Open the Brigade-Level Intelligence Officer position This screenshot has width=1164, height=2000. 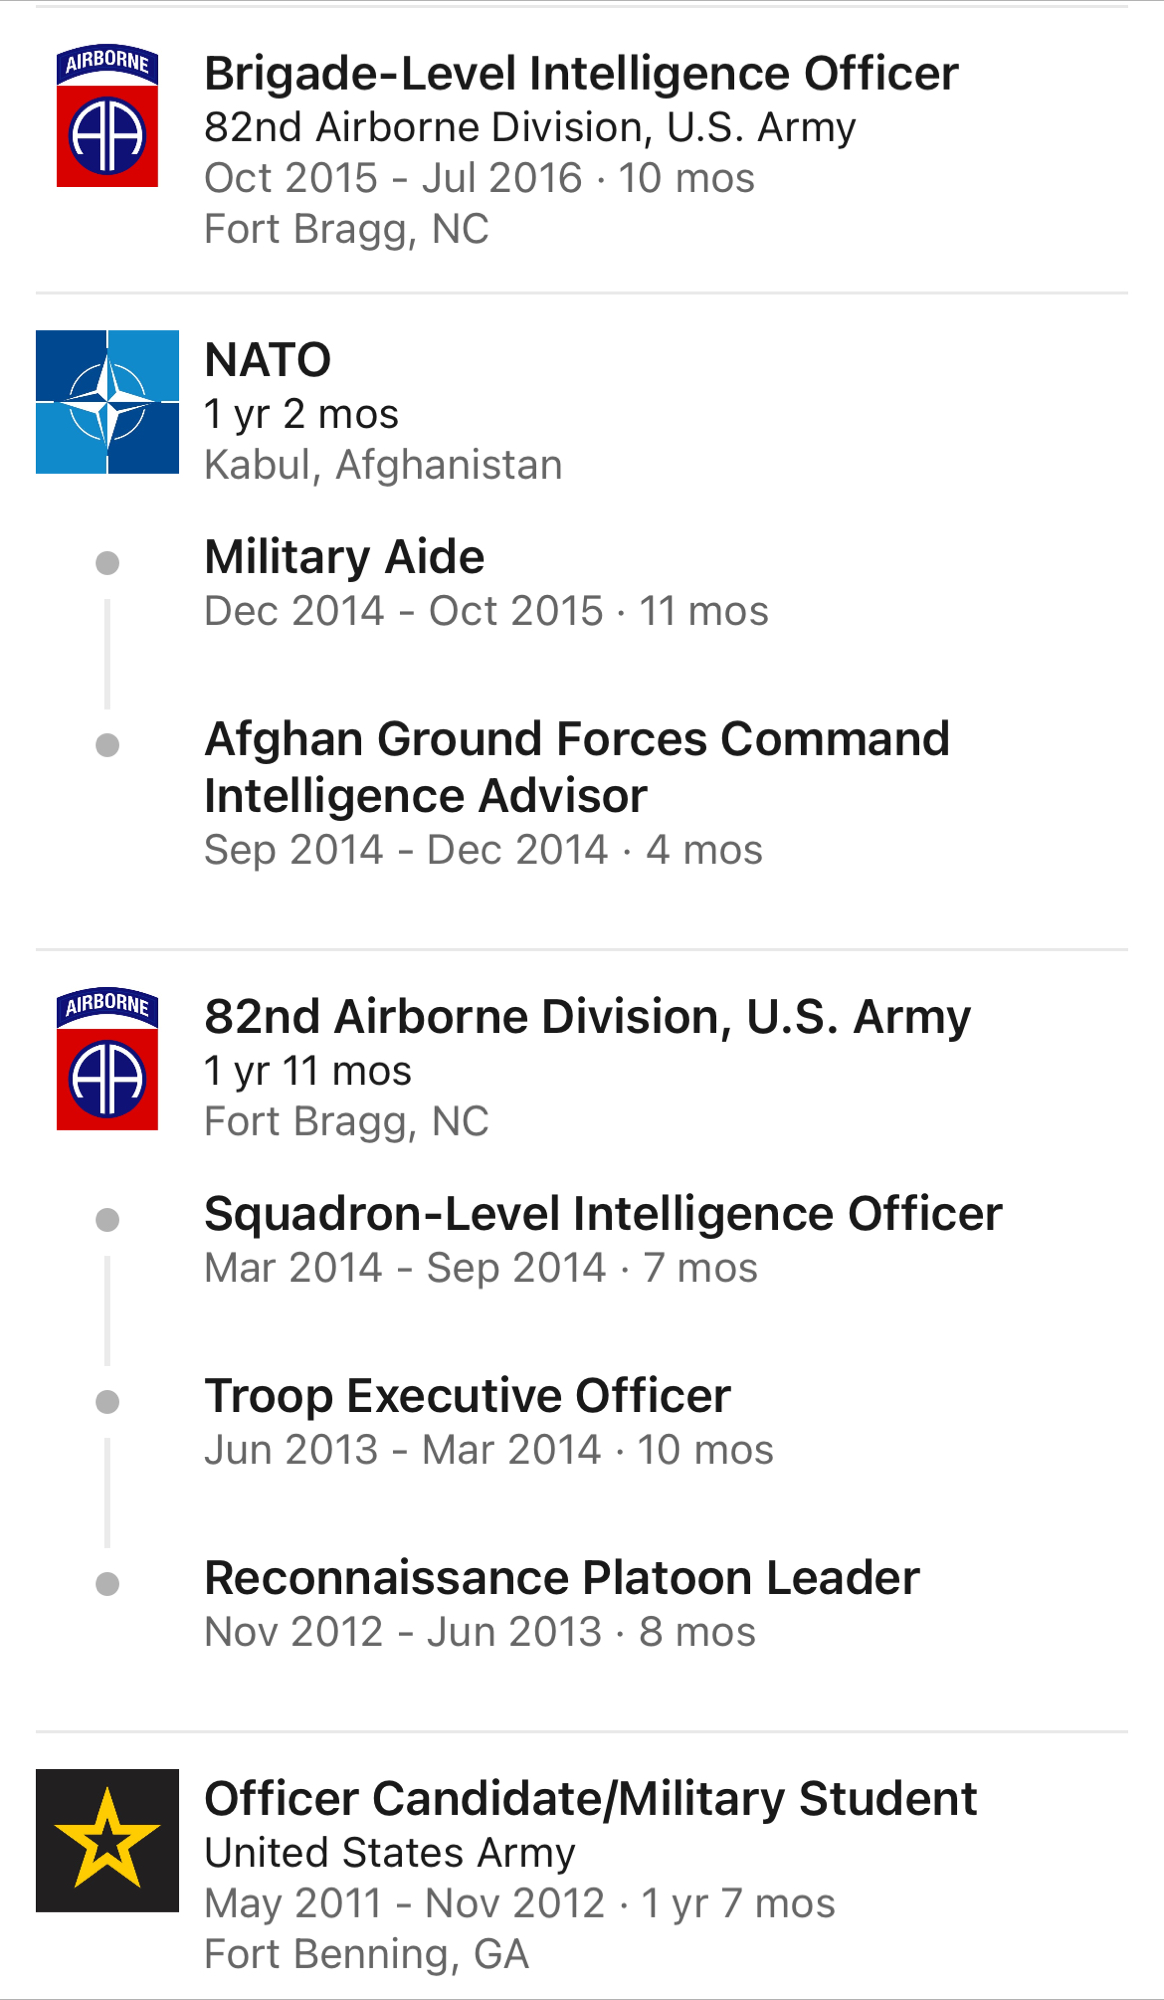pos(581,74)
